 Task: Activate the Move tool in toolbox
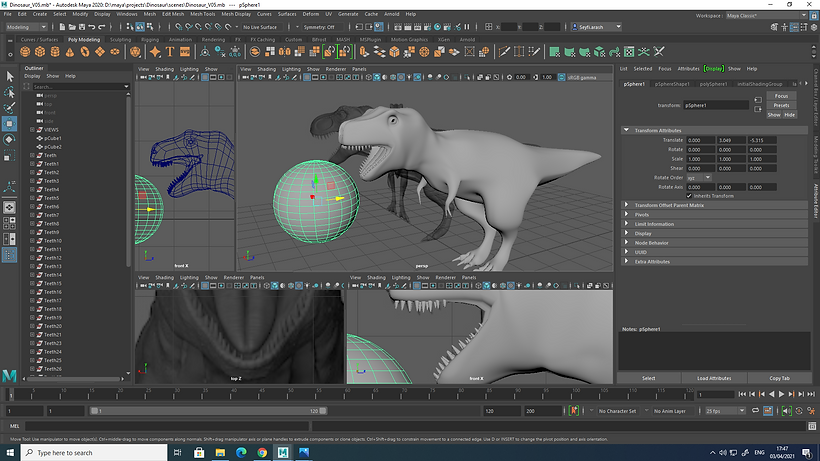click(x=9, y=124)
